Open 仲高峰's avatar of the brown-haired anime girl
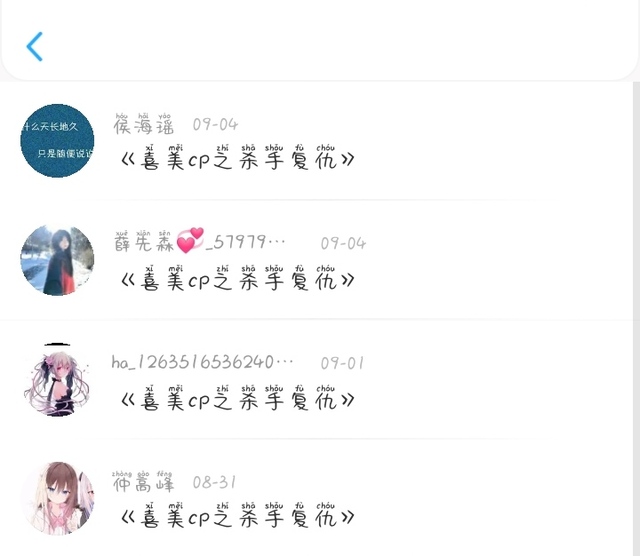The image size is (640, 556). [57, 498]
